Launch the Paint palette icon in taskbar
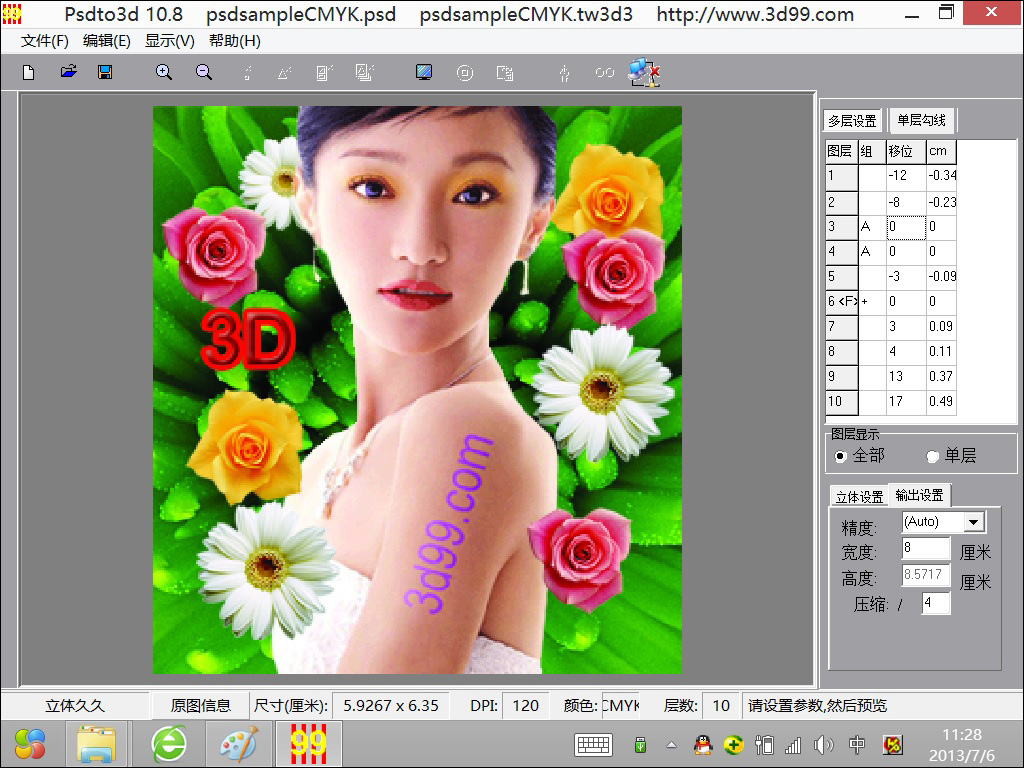Image resolution: width=1024 pixels, height=768 pixels. tap(238, 744)
